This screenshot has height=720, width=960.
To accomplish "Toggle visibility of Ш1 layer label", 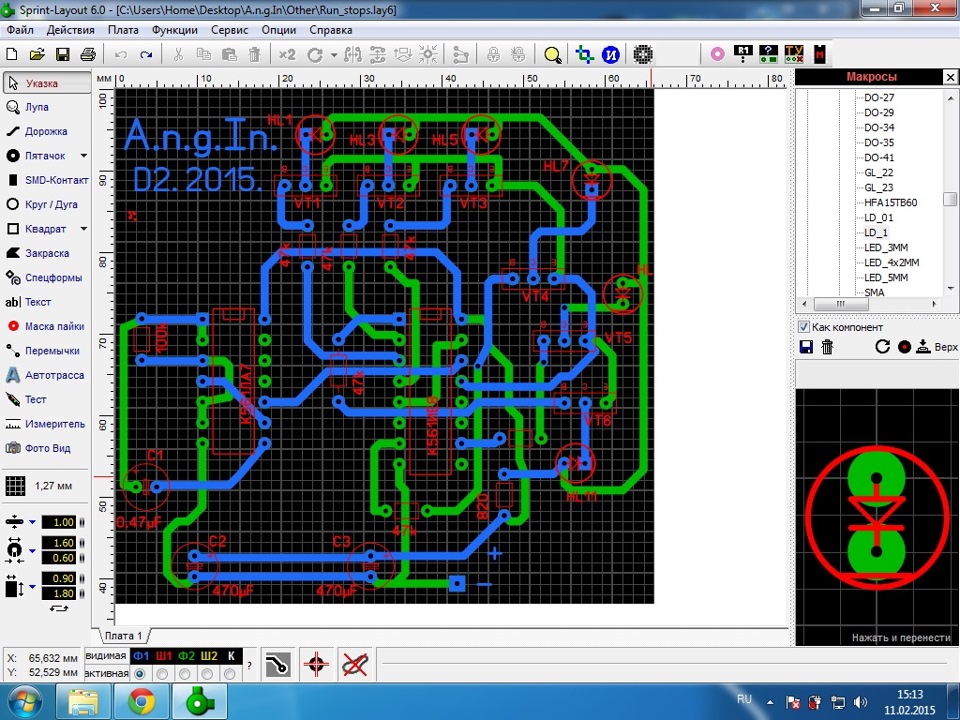I will (163, 656).
